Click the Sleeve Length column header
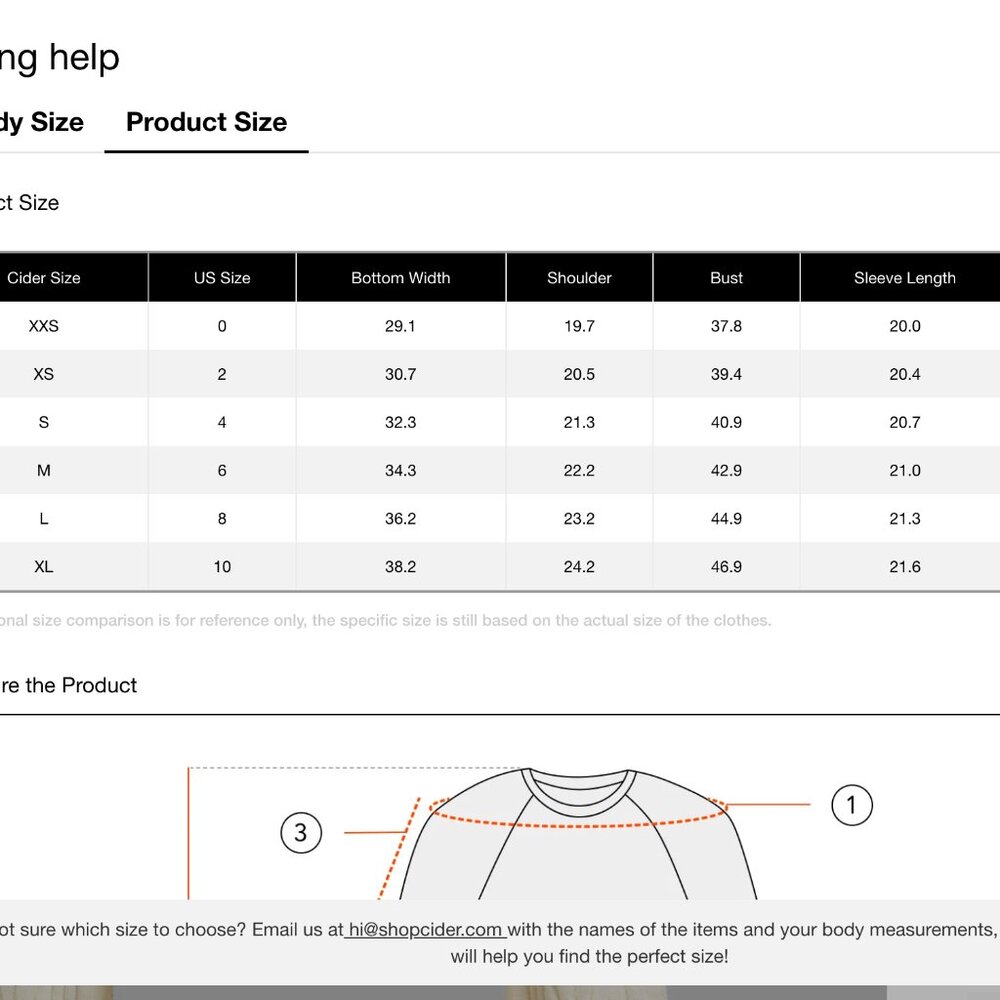1000x1000 pixels. (x=904, y=278)
